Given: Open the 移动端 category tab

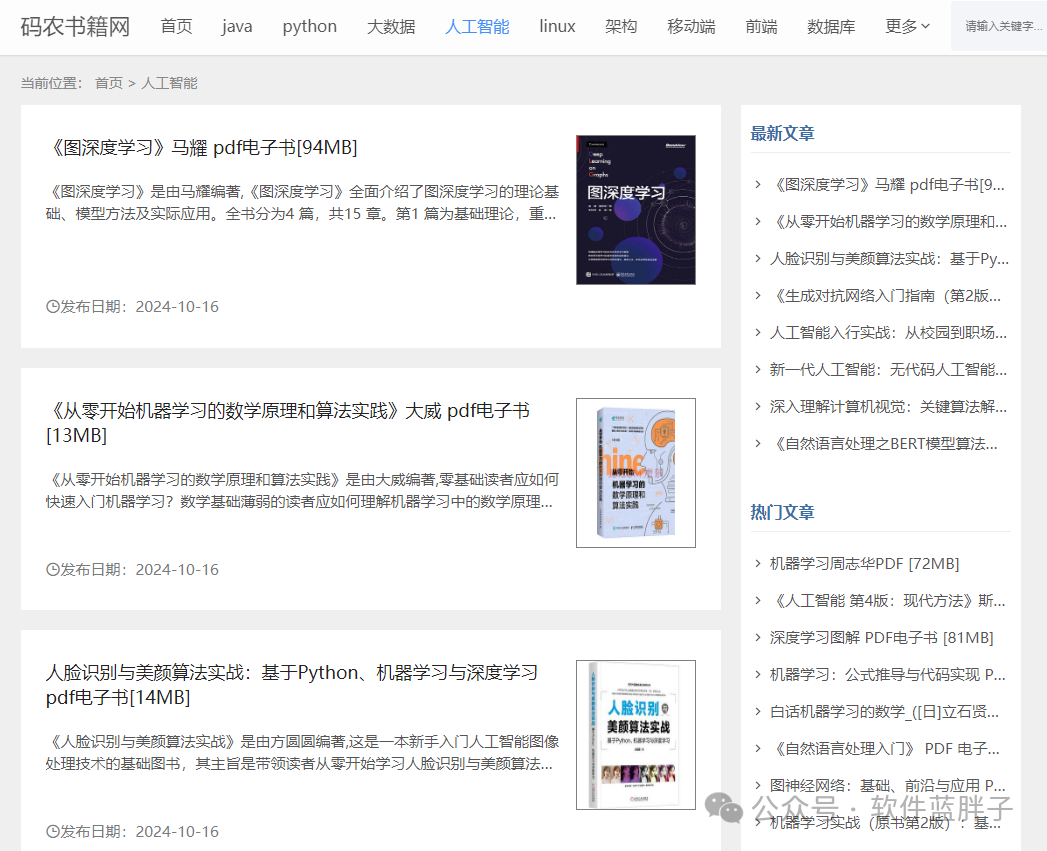Looking at the screenshot, I should pos(691,27).
